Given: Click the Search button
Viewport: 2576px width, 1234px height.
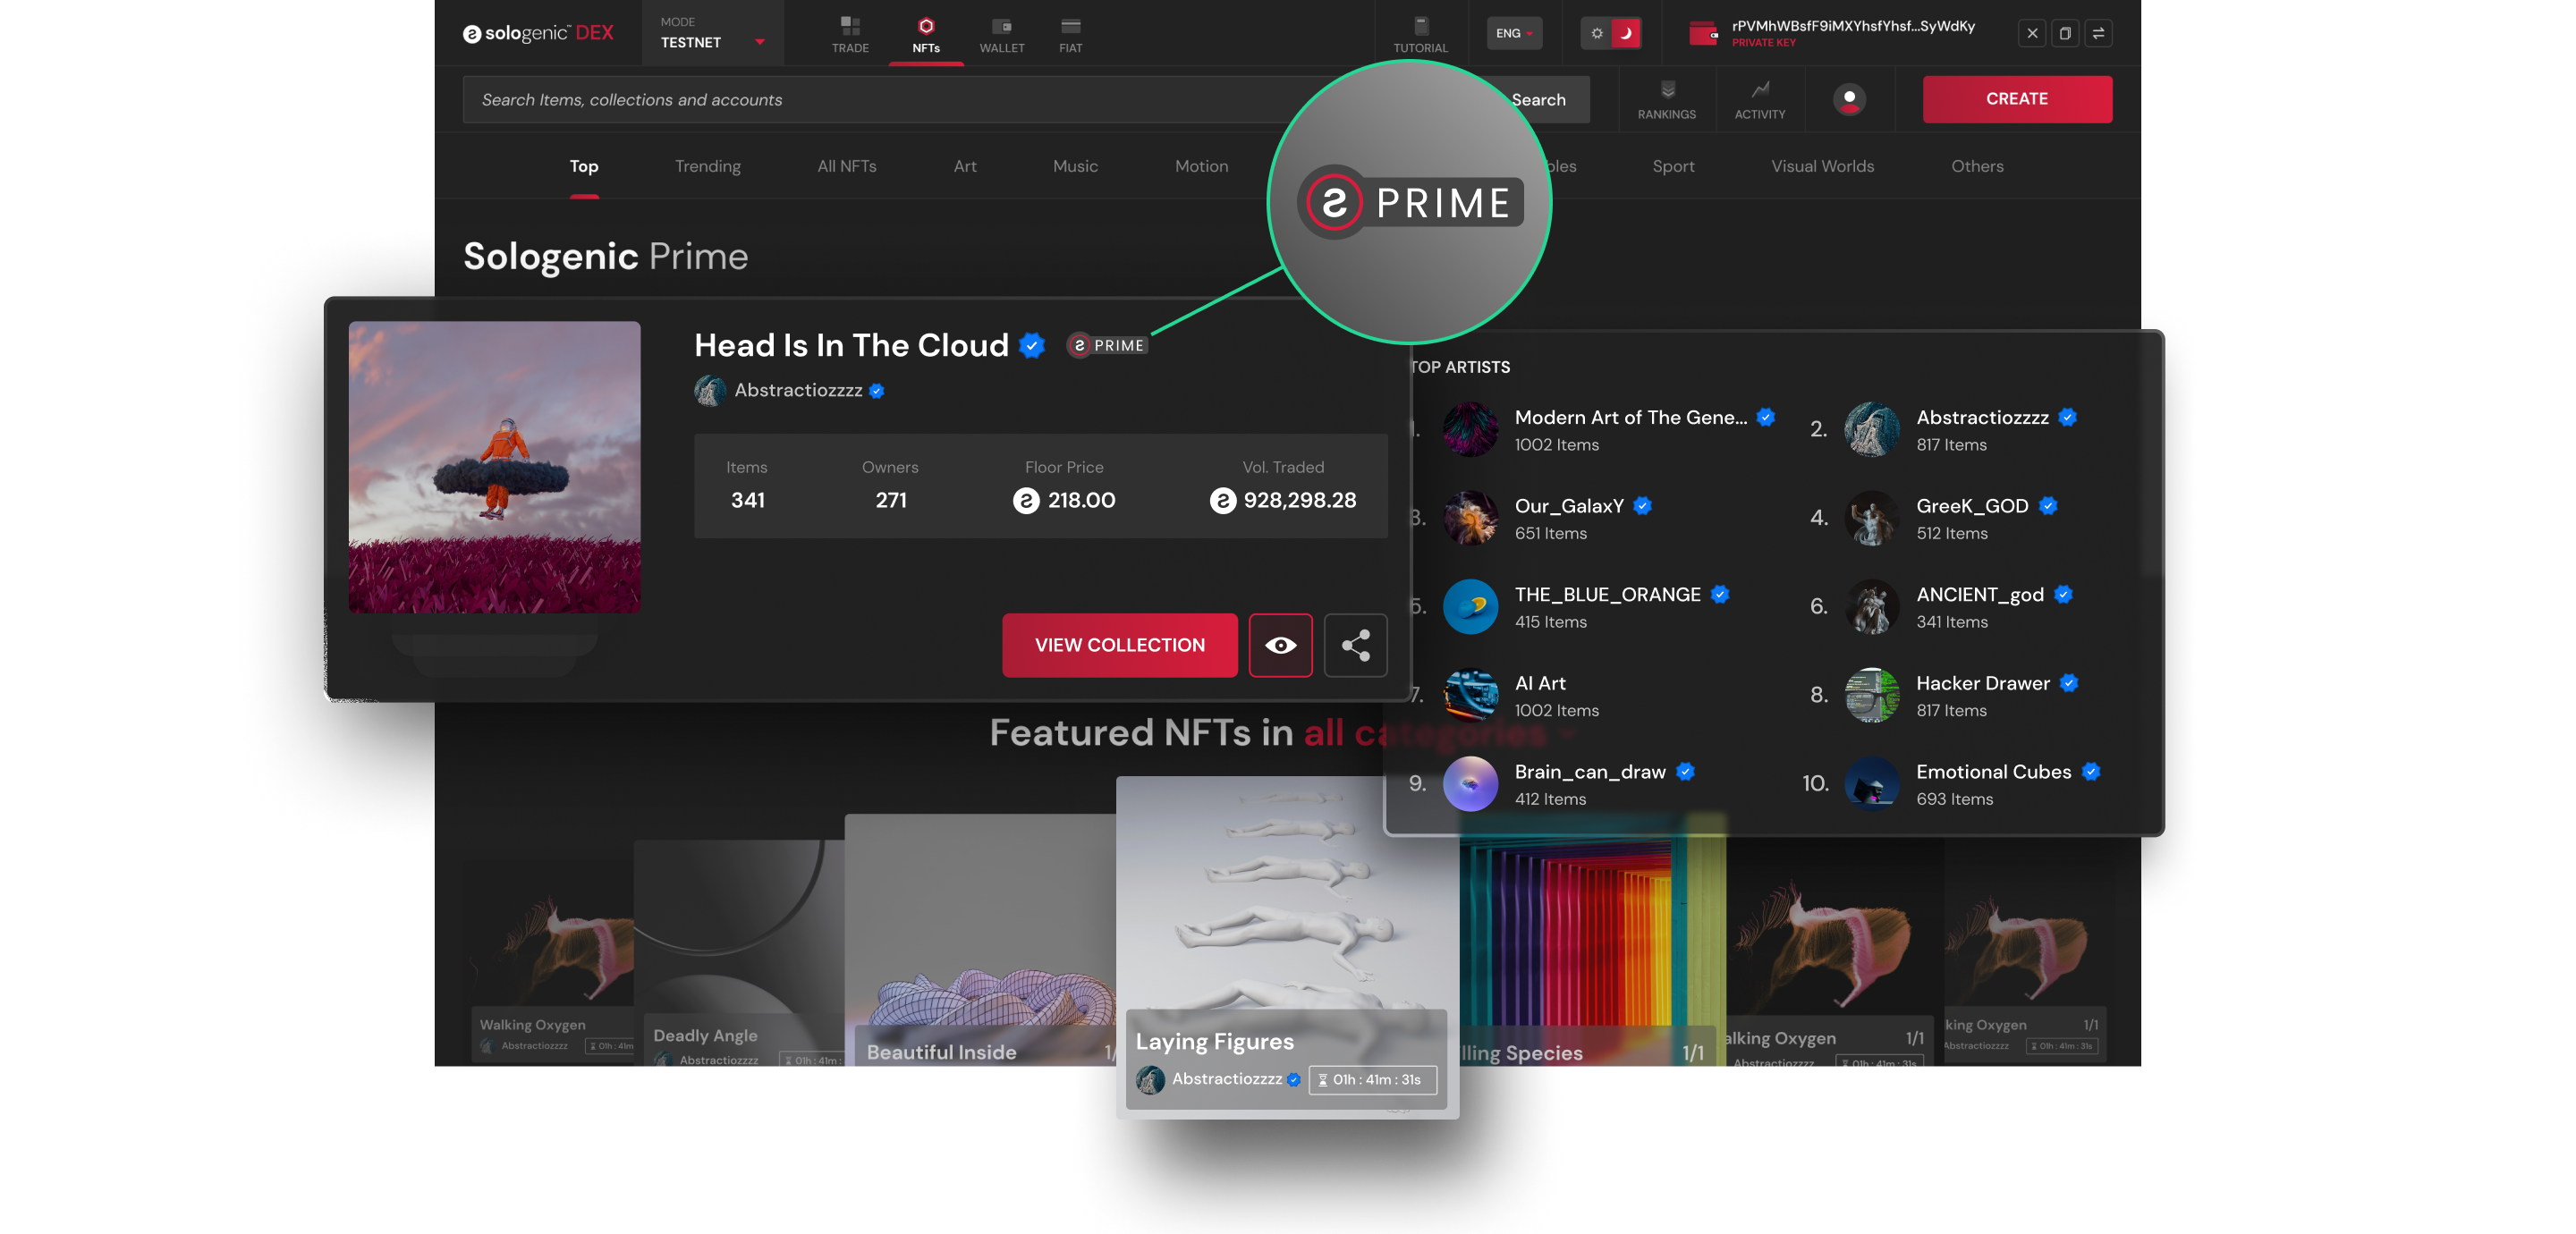Looking at the screenshot, I should click(1538, 99).
